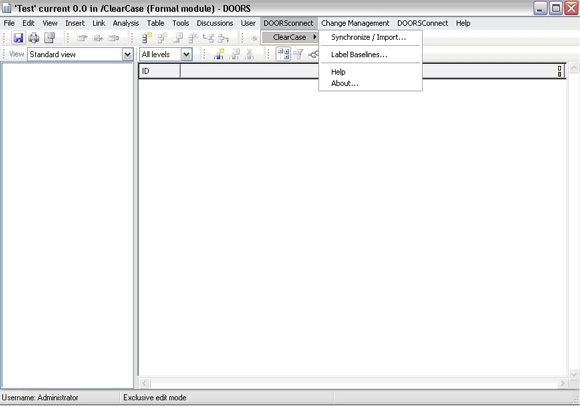
Task: Click About... in the ClearCase submenu
Action: (x=344, y=83)
